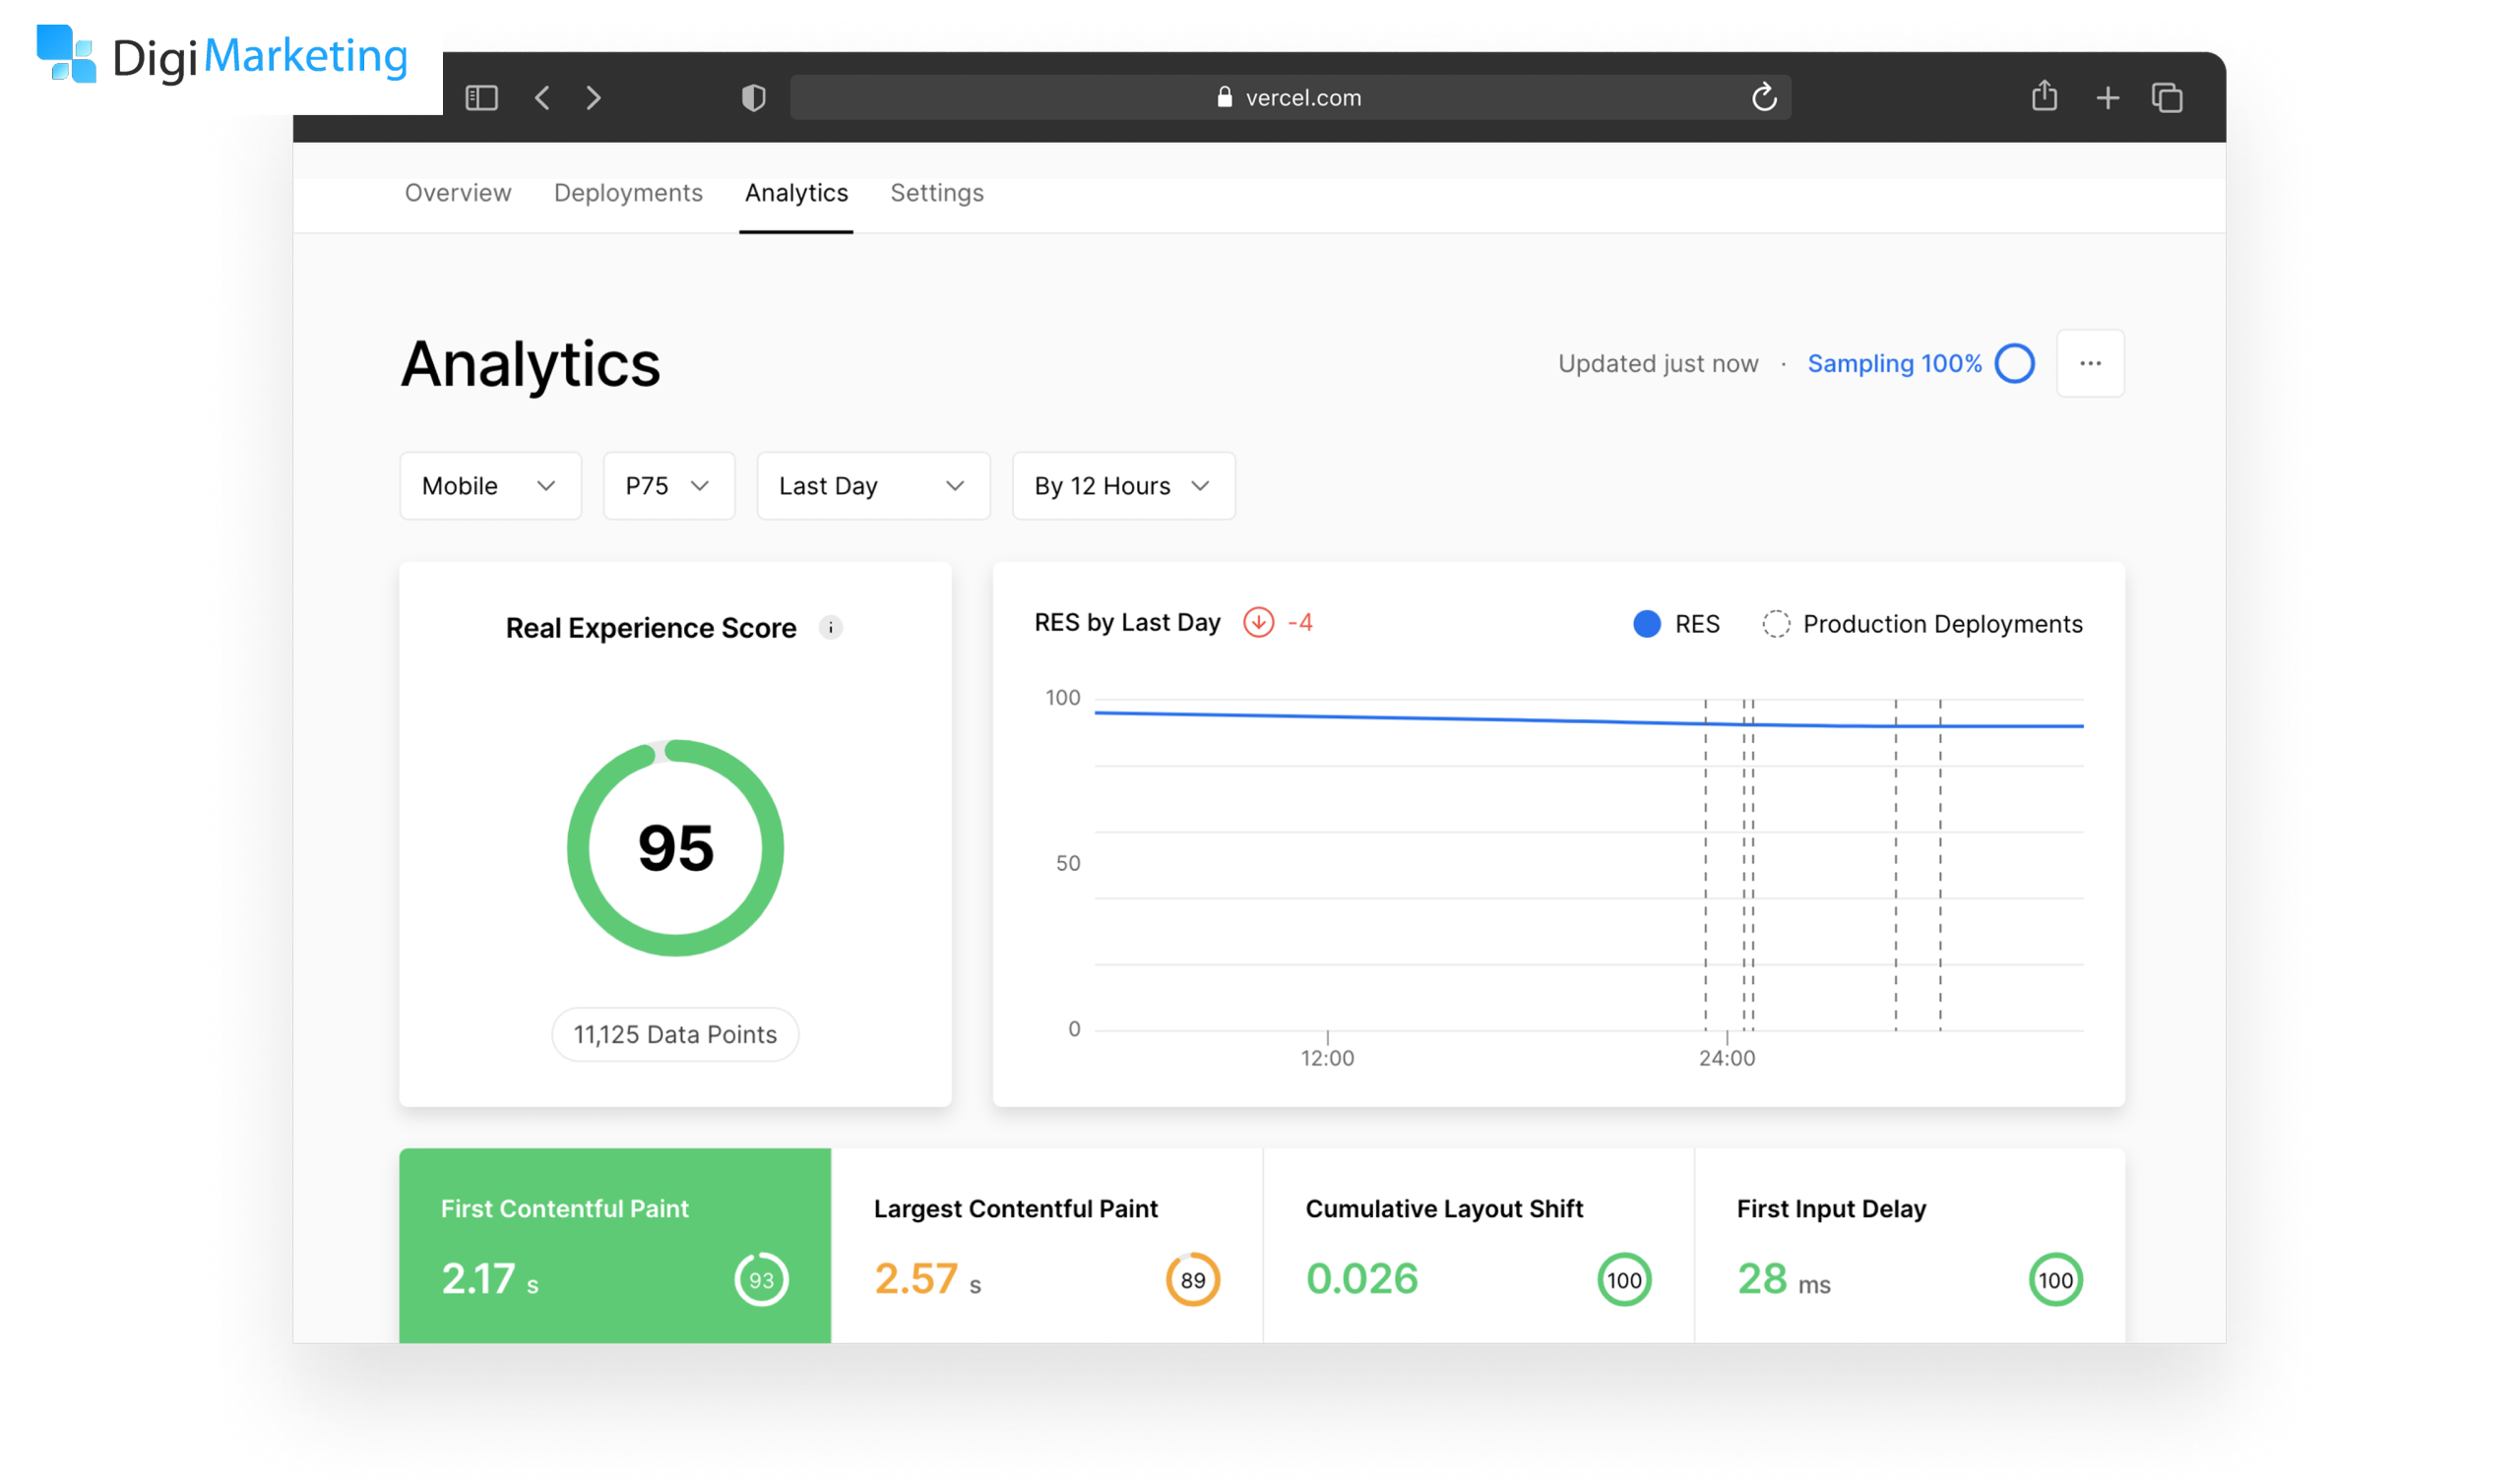Toggle the Sampling 100% circle indicator
This screenshot has height=1481, width=2520.
[2015, 363]
